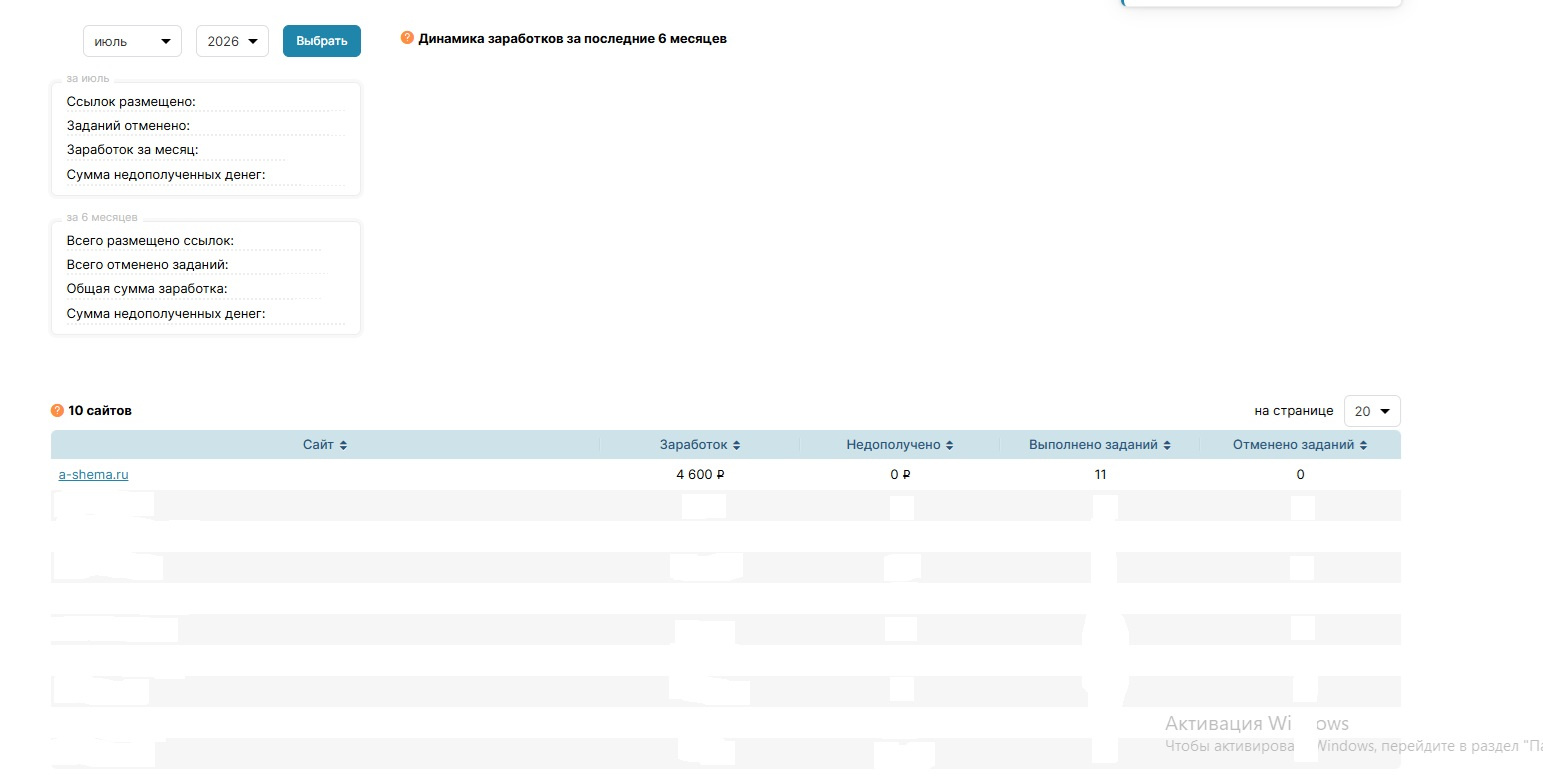The height and width of the screenshot is (778, 1543).
Task: Sort table by Отменено заданий column
Action: click(1300, 445)
